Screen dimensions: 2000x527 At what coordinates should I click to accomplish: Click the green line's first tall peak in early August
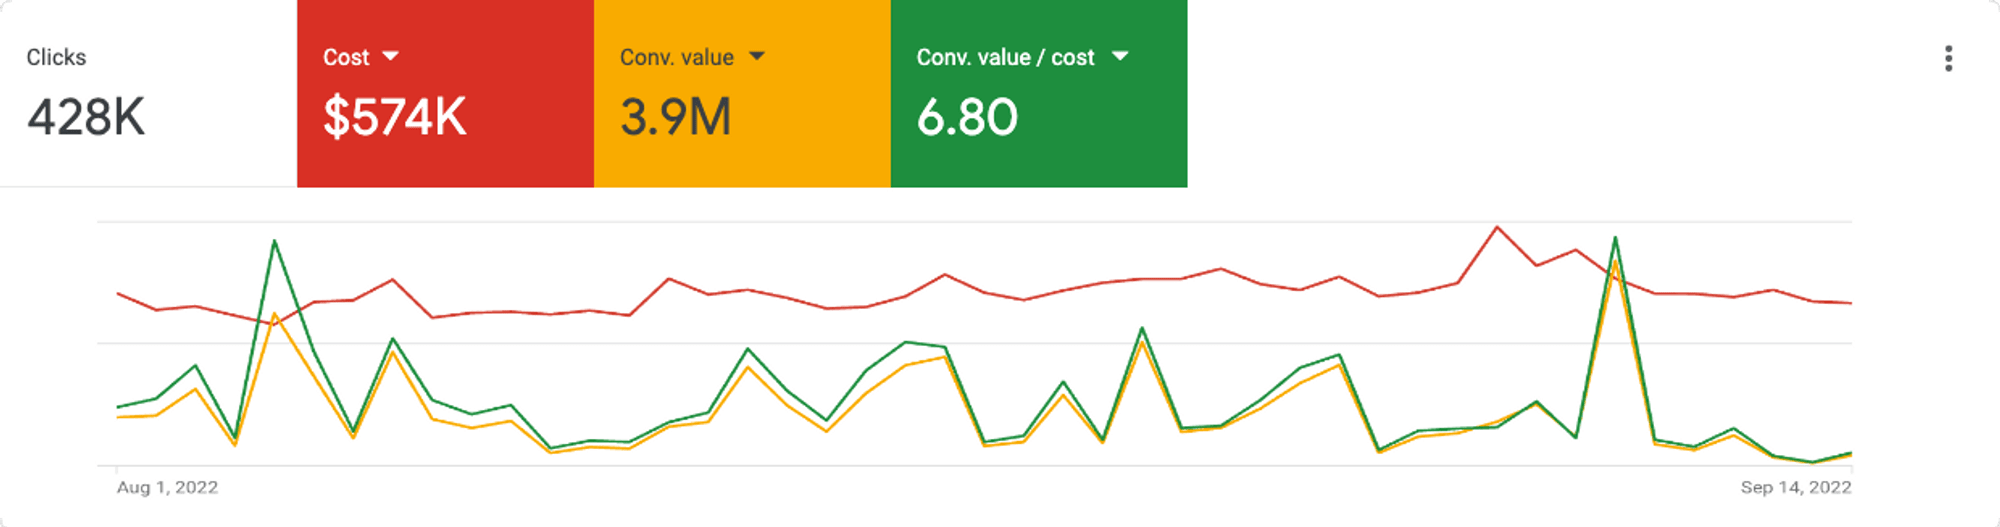[x=274, y=241]
